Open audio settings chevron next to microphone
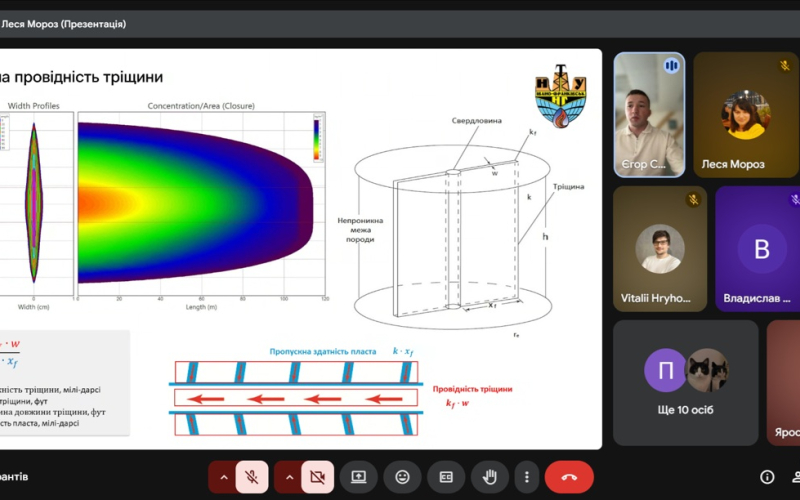 (x=223, y=477)
